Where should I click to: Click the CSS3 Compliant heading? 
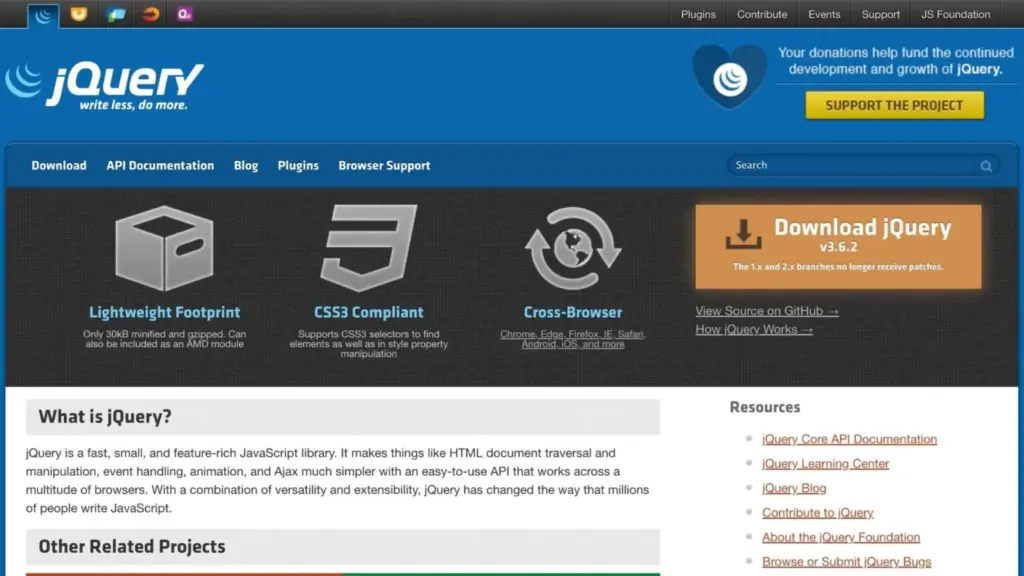click(x=368, y=313)
